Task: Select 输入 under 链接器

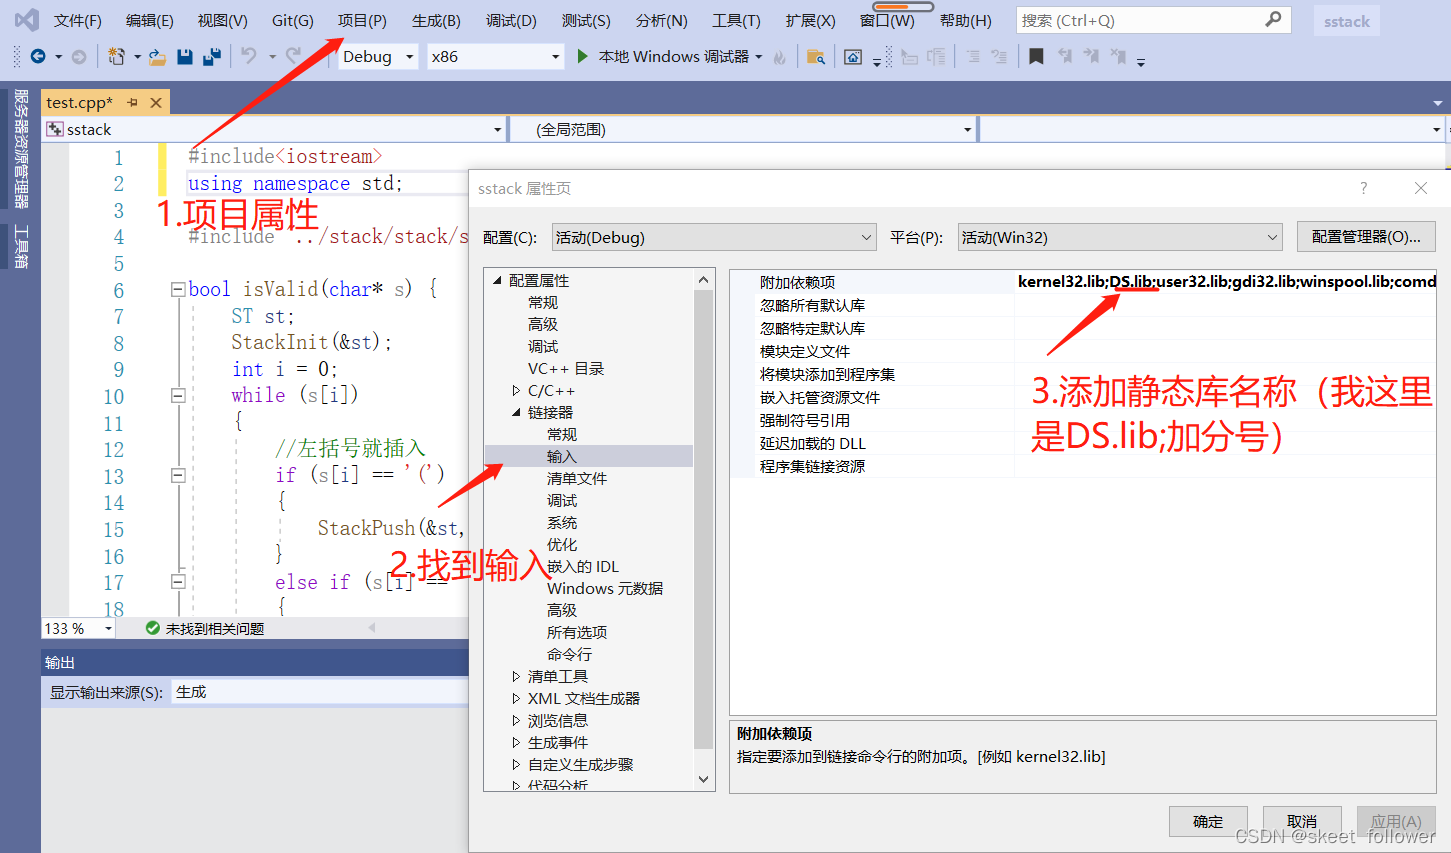Action: pyautogui.click(x=562, y=456)
